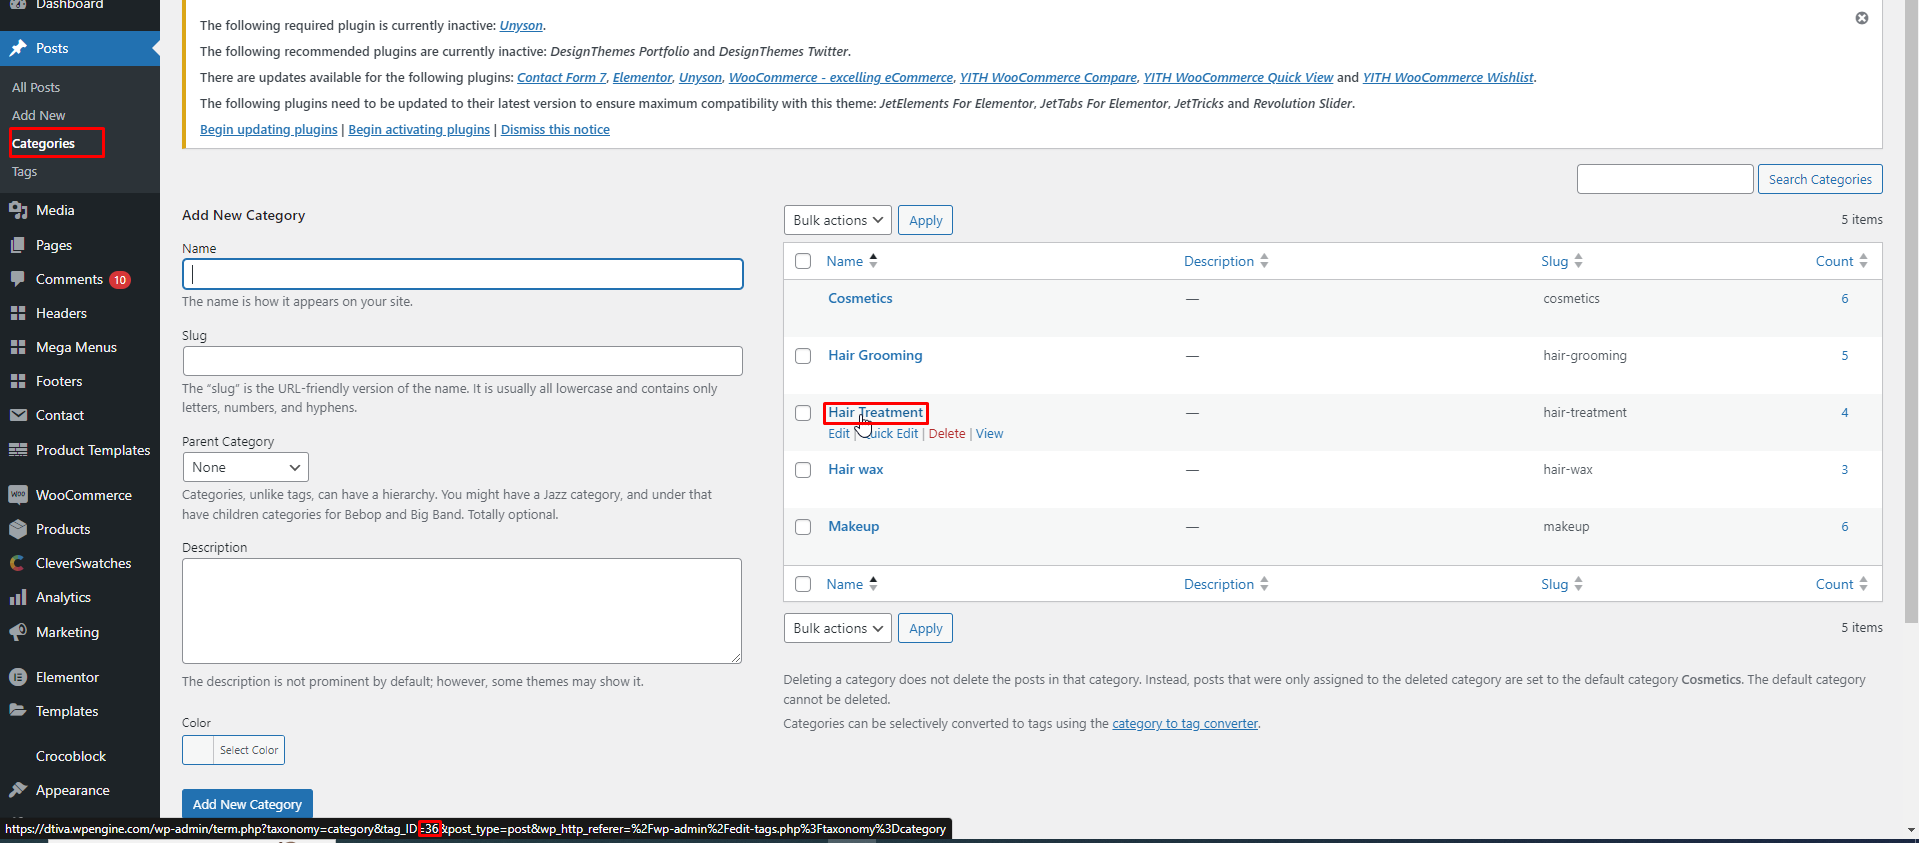Screen dimensions: 1919x843
Task: Click the Description textarea
Action: [x=462, y=611]
